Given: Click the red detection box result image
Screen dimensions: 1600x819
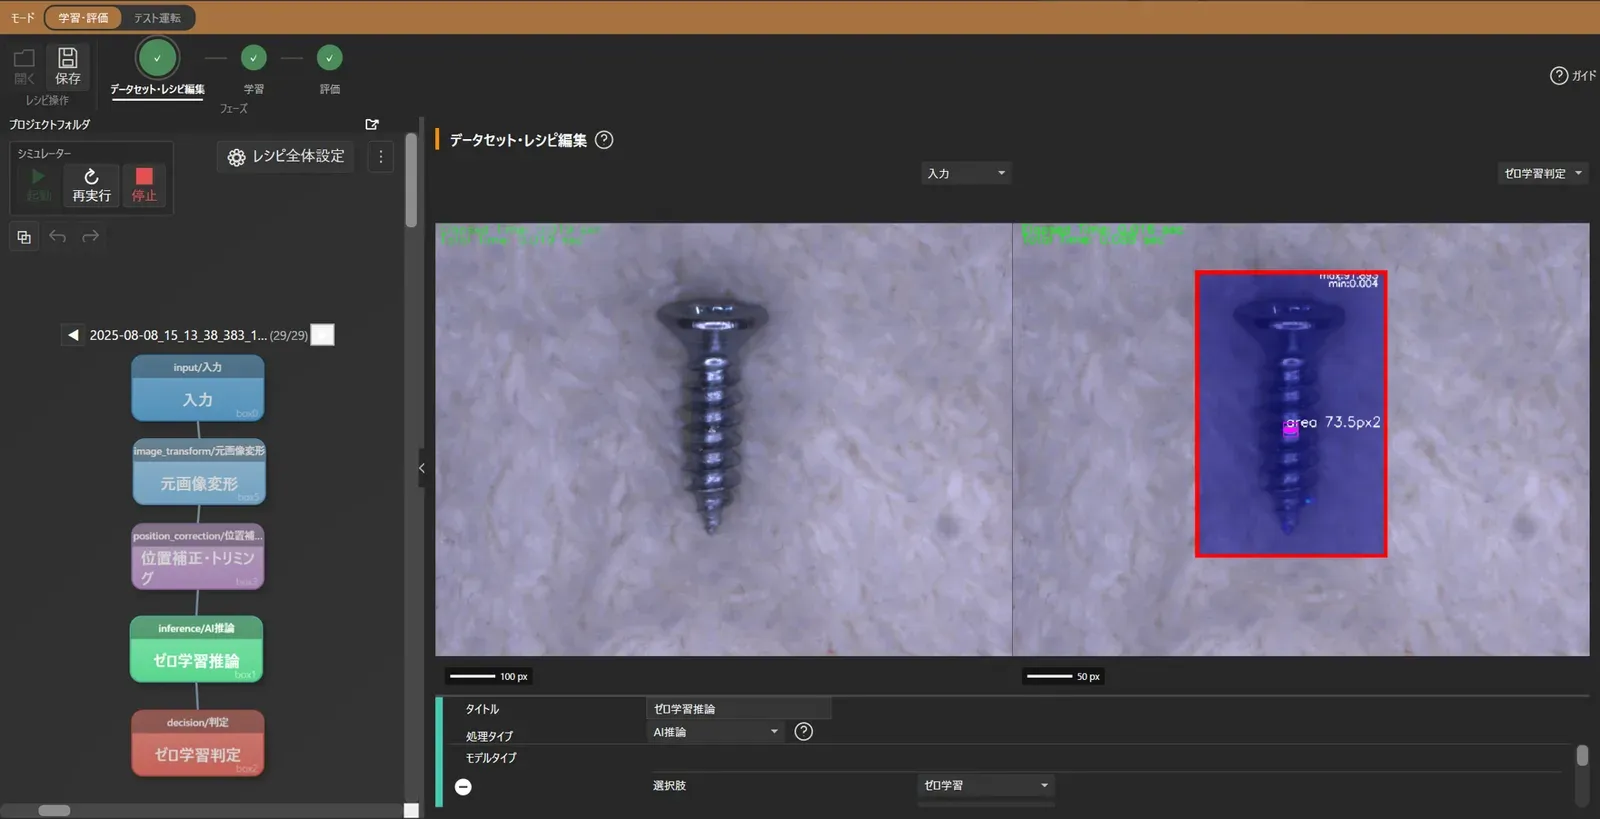Looking at the screenshot, I should pos(1290,414).
